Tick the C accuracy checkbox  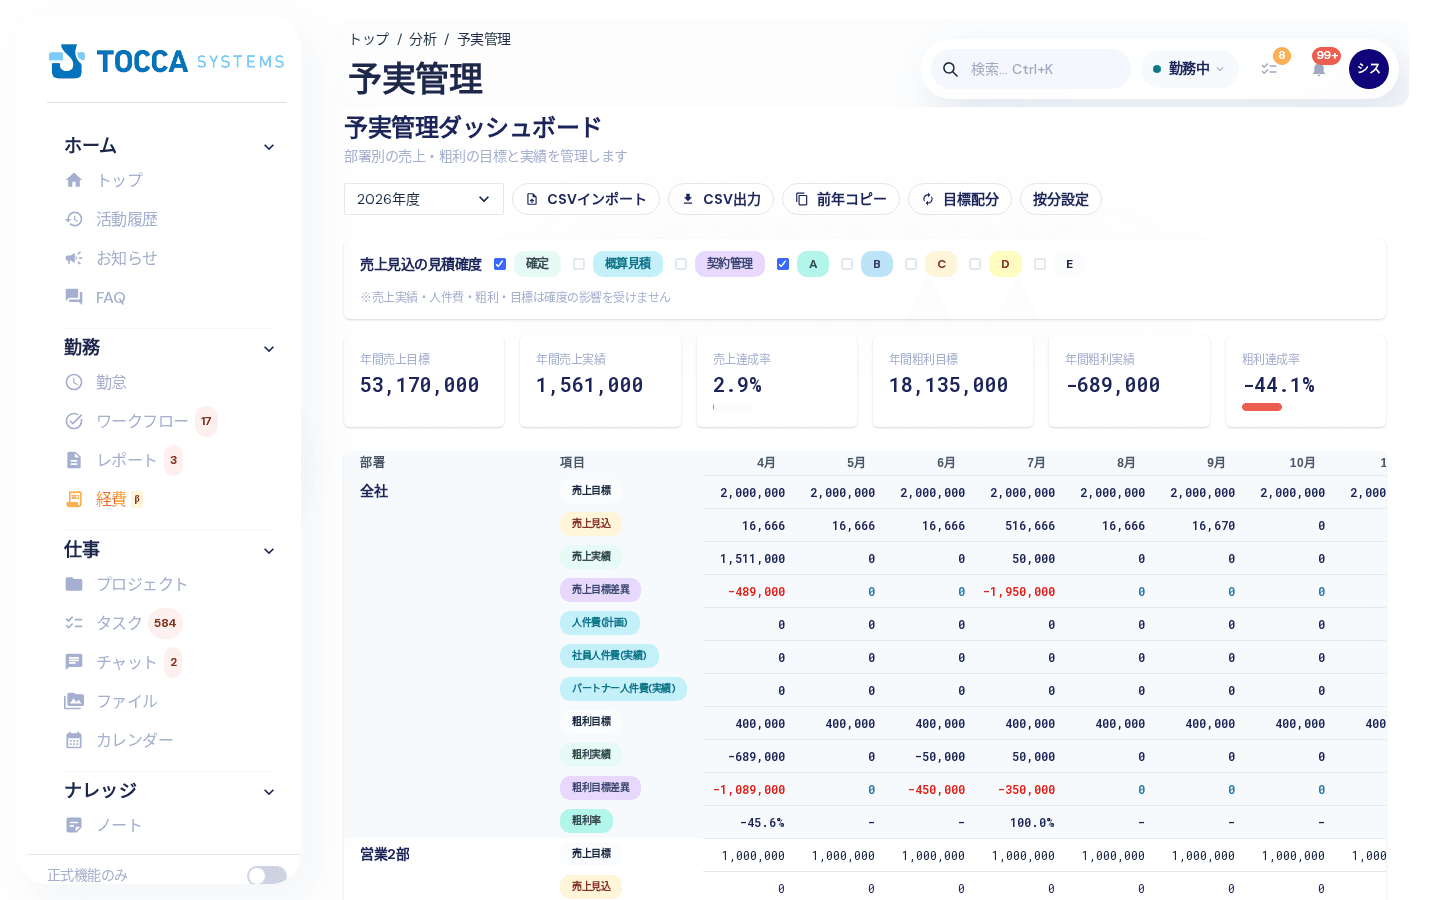[911, 264]
